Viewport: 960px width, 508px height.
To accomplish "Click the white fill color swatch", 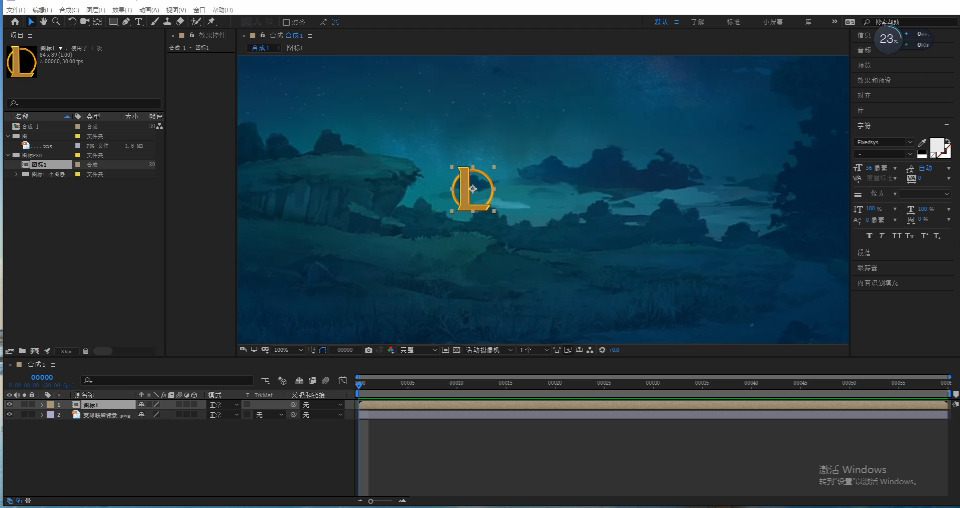I will click(937, 146).
